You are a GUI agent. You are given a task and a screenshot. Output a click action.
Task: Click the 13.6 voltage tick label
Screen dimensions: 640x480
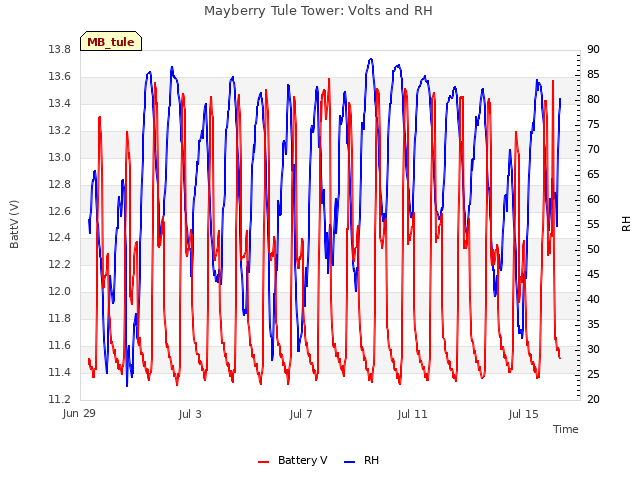[x=59, y=77]
